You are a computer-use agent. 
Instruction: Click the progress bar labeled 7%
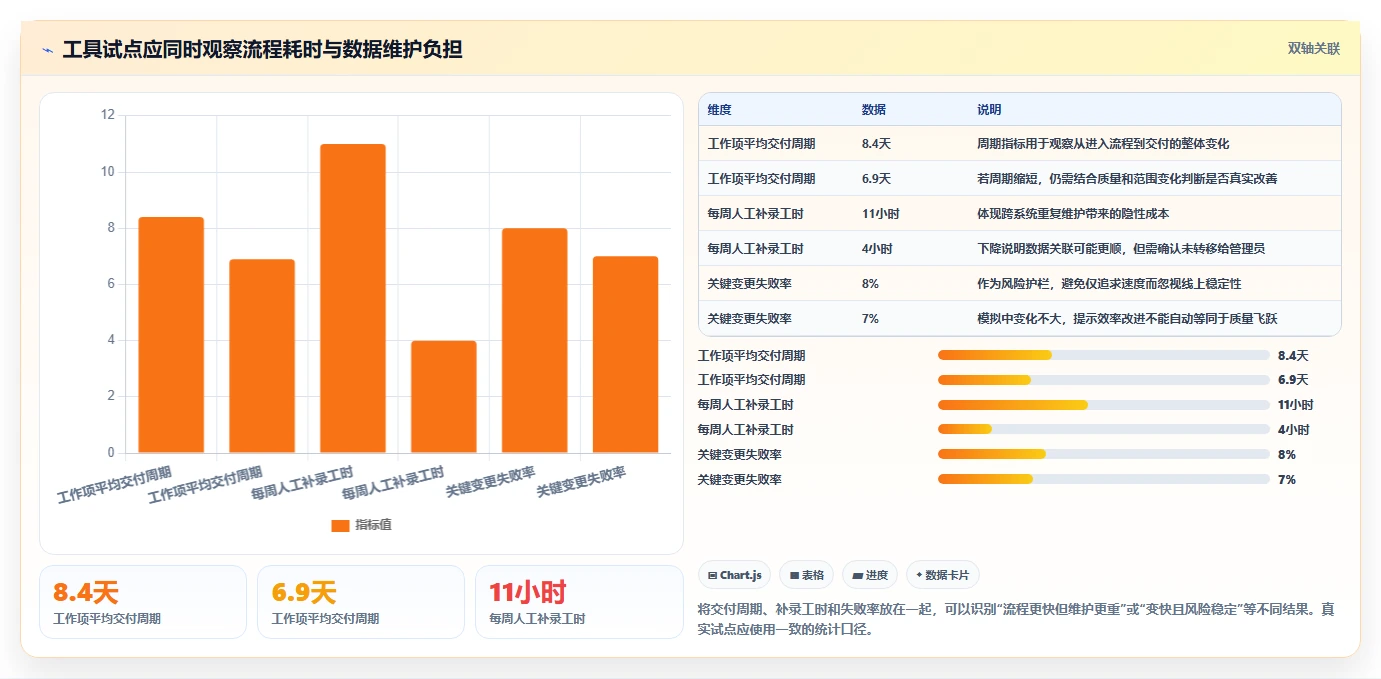tap(1104, 479)
